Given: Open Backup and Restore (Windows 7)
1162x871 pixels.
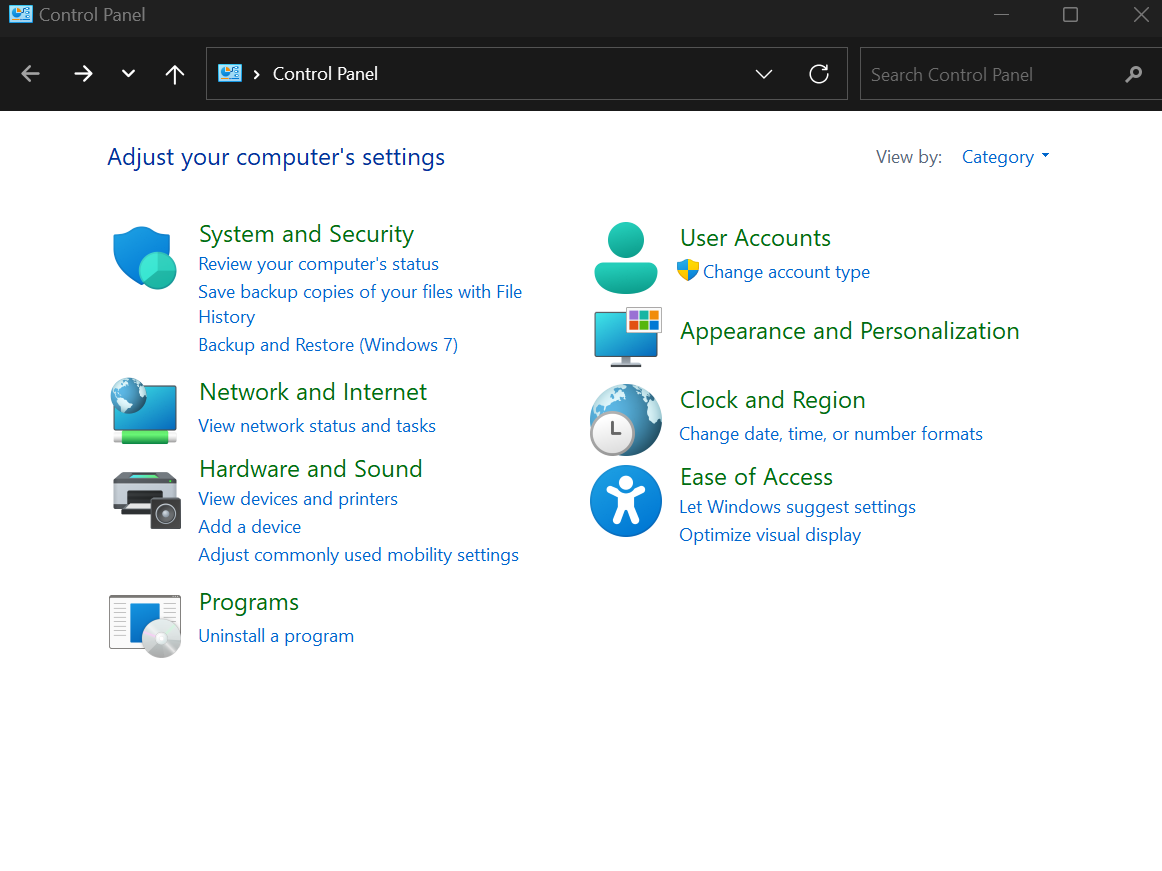Looking at the screenshot, I should [x=328, y=345].
